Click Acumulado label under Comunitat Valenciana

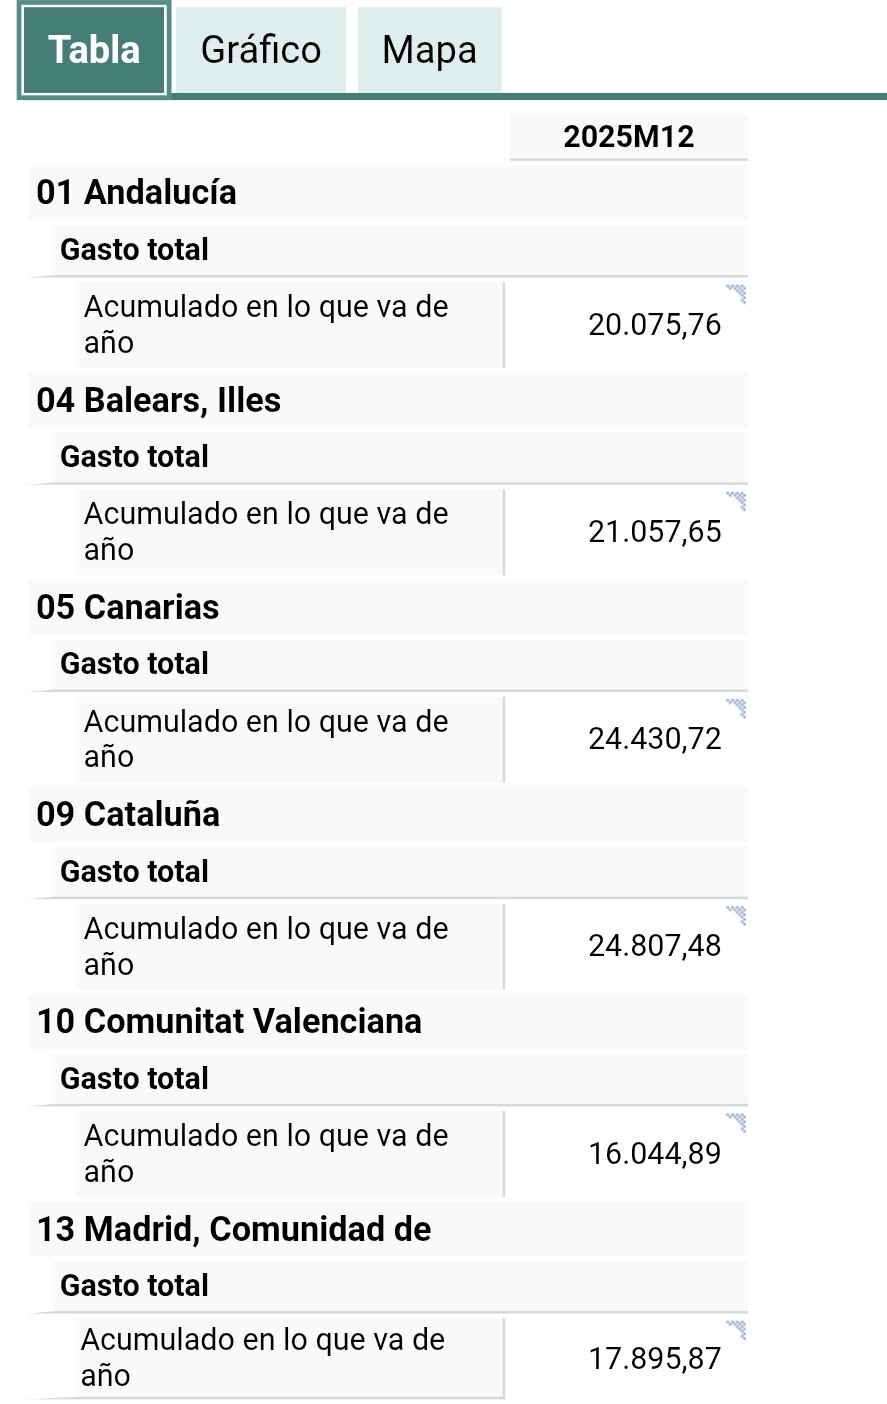tap(266, 1153)
